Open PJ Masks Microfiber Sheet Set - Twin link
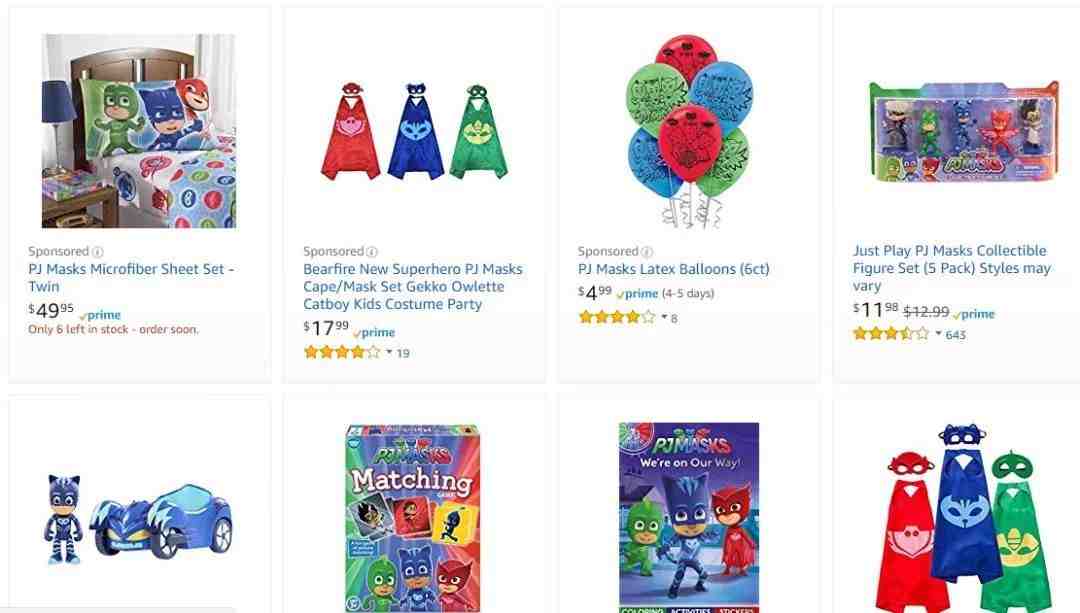 click(x=131, y=278)
